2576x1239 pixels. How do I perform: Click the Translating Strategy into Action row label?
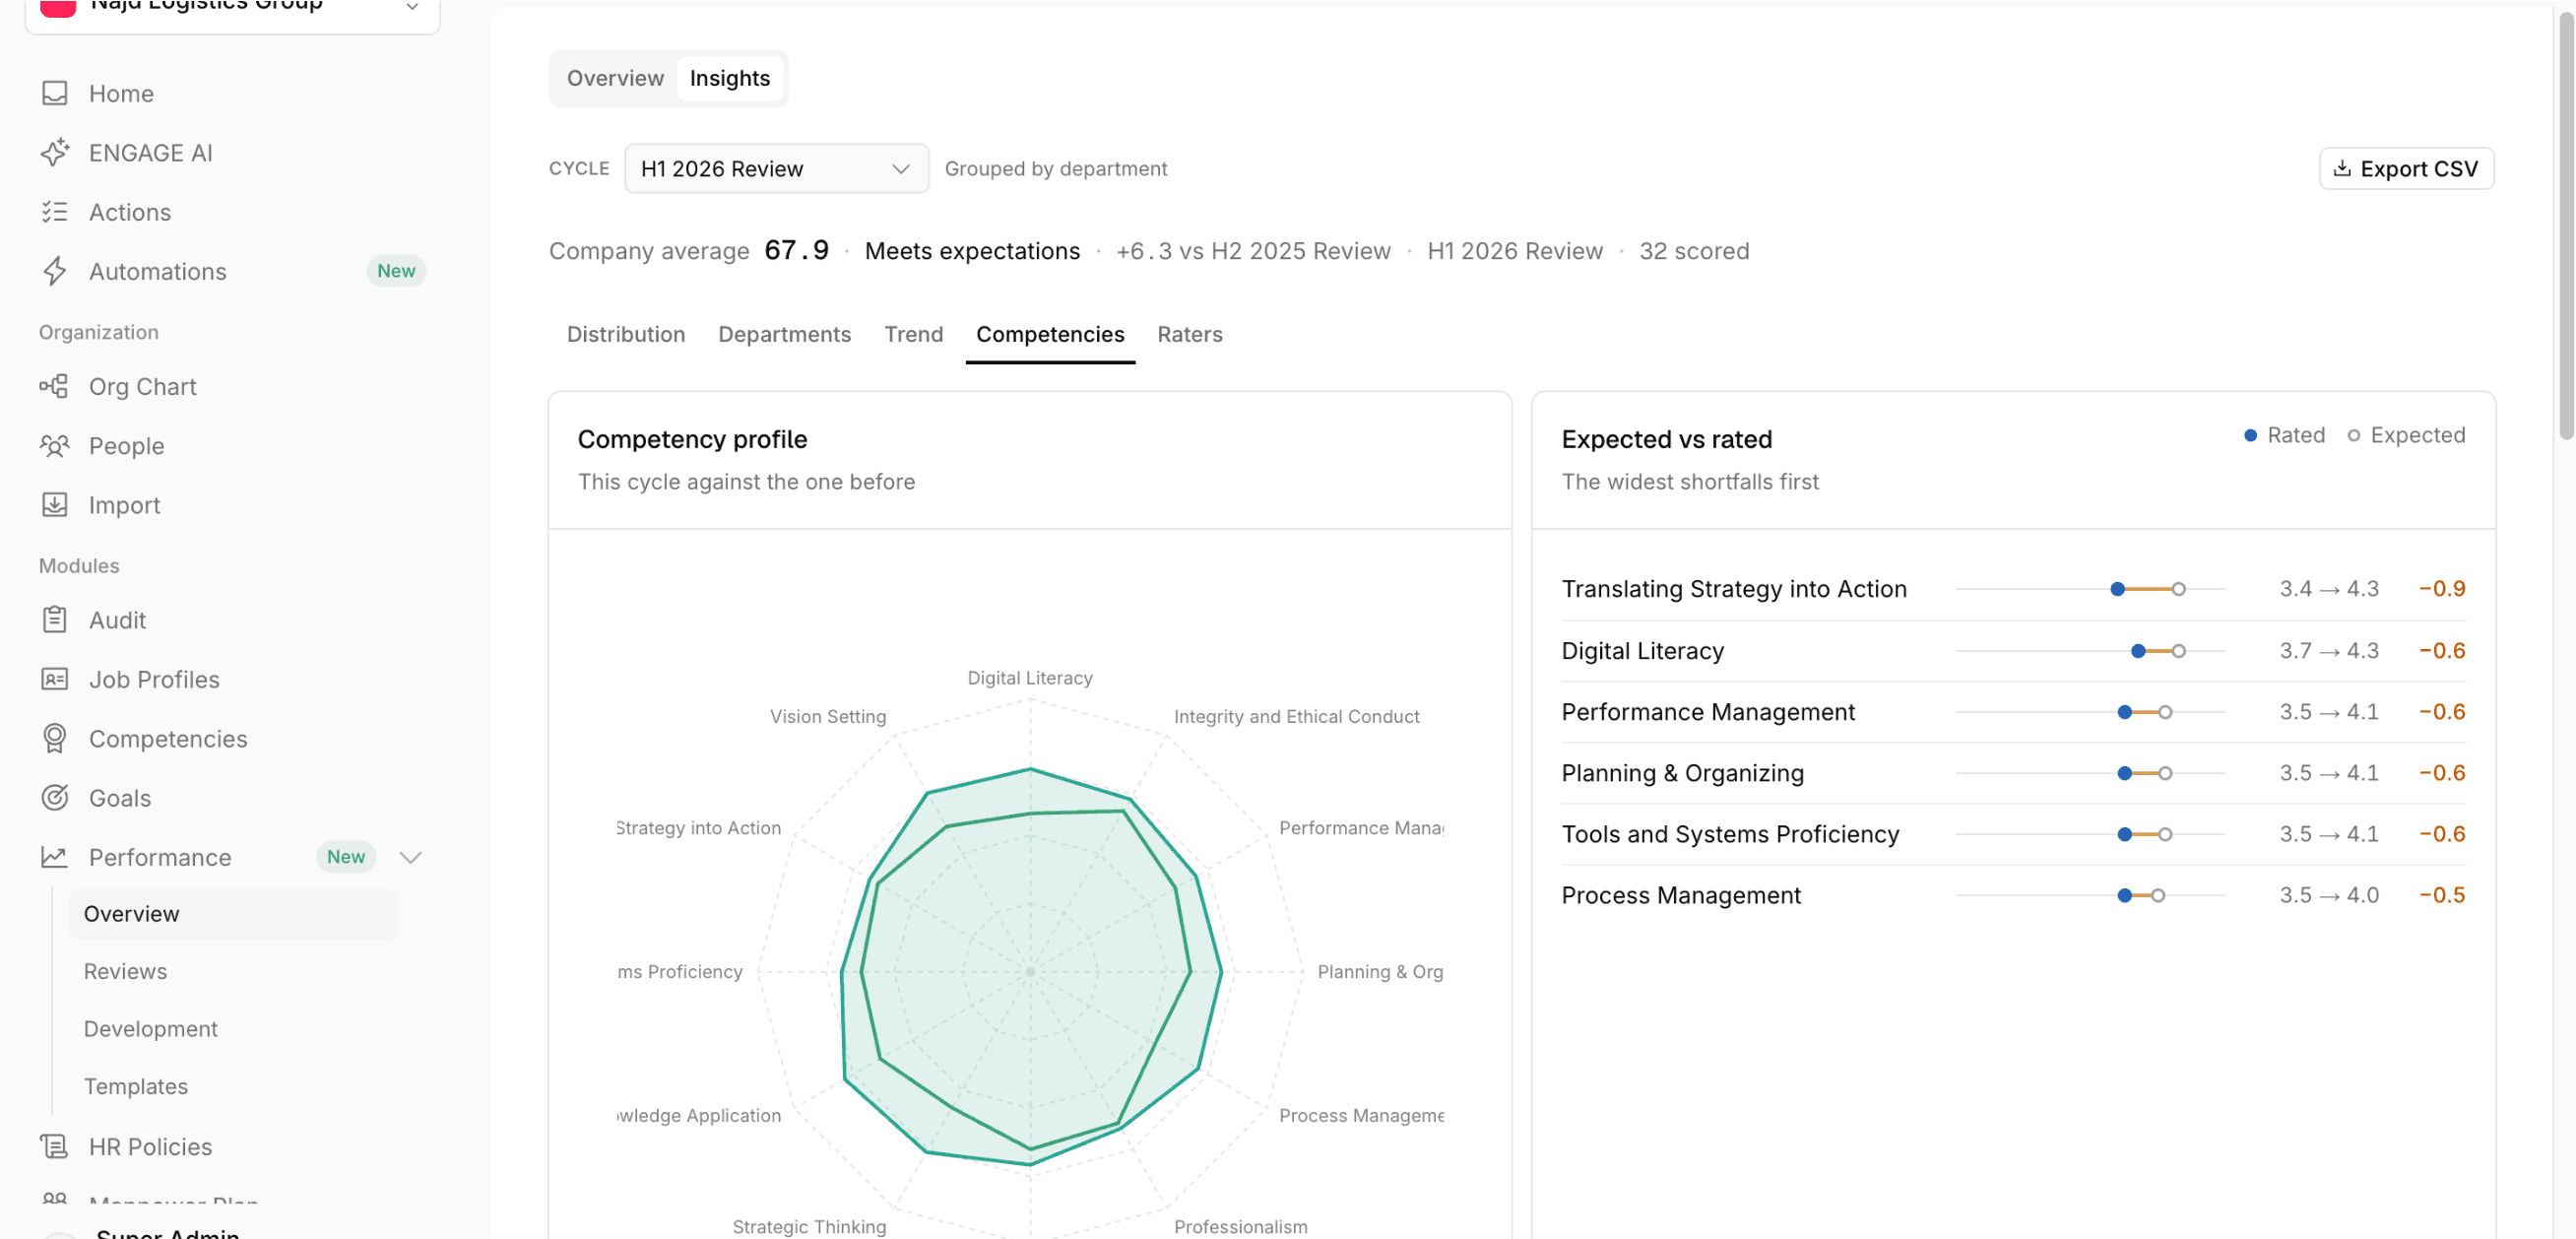click(1734, 589)
